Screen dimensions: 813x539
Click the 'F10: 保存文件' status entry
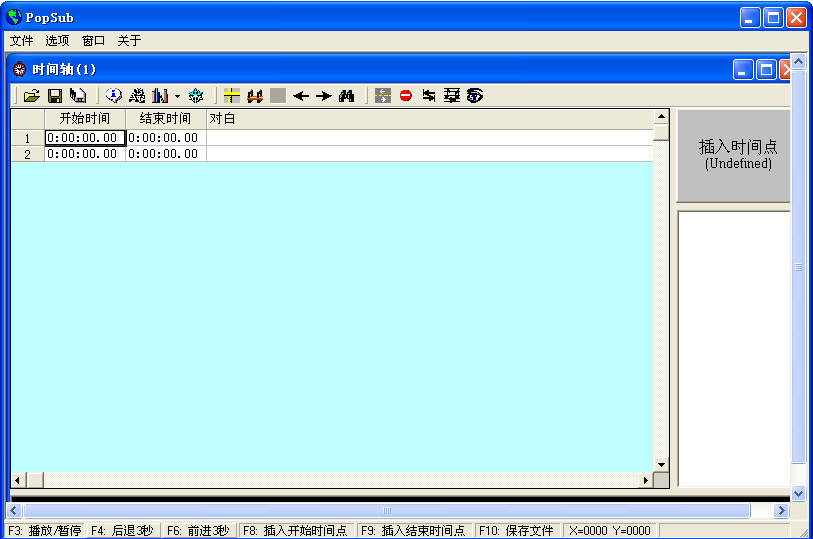[x=516, y=531]
